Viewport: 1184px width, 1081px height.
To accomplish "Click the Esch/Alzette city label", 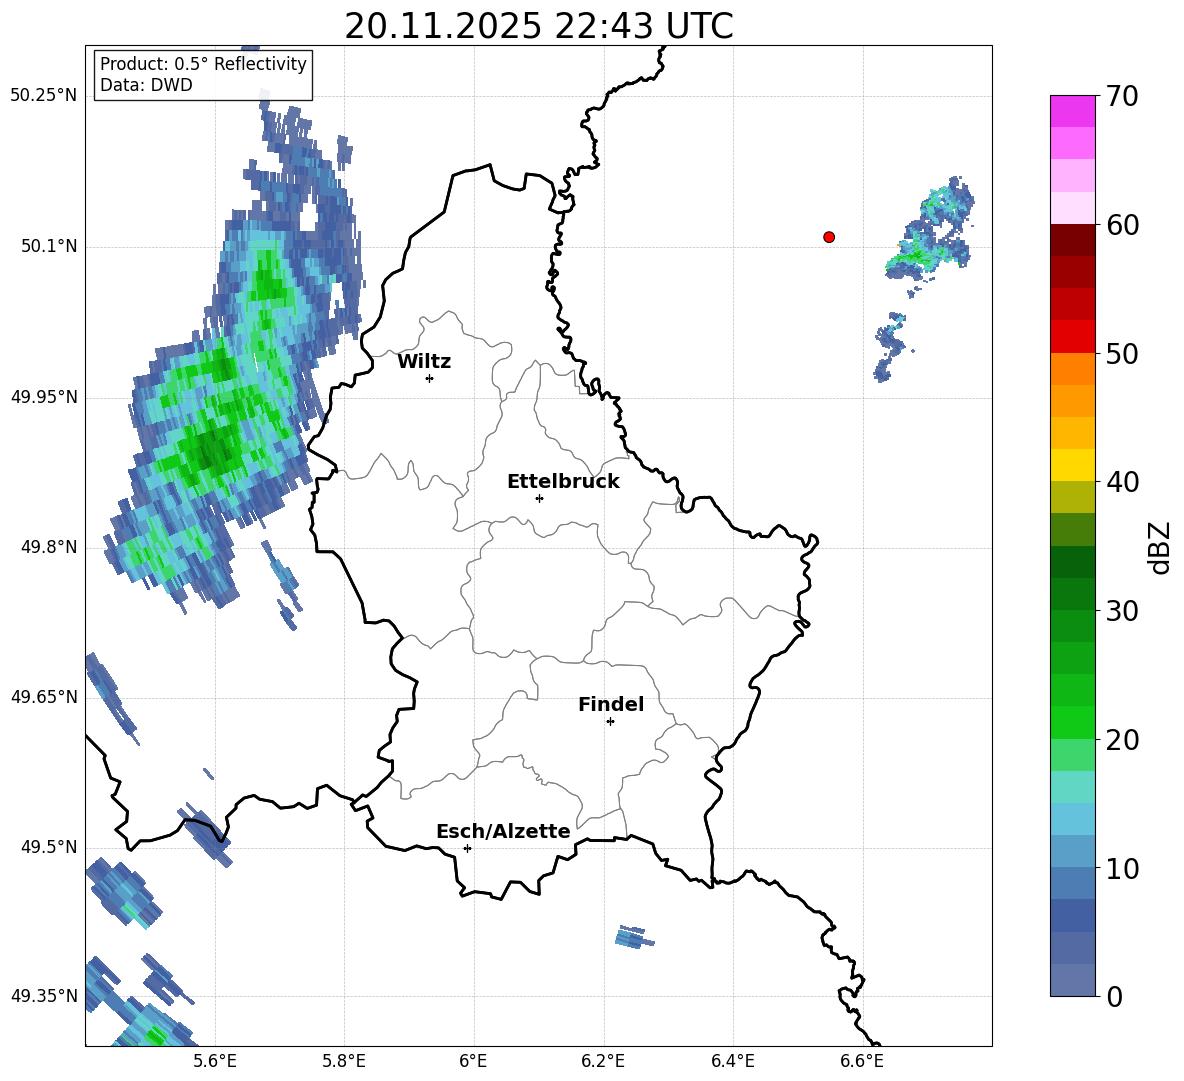I will [503, 831].
